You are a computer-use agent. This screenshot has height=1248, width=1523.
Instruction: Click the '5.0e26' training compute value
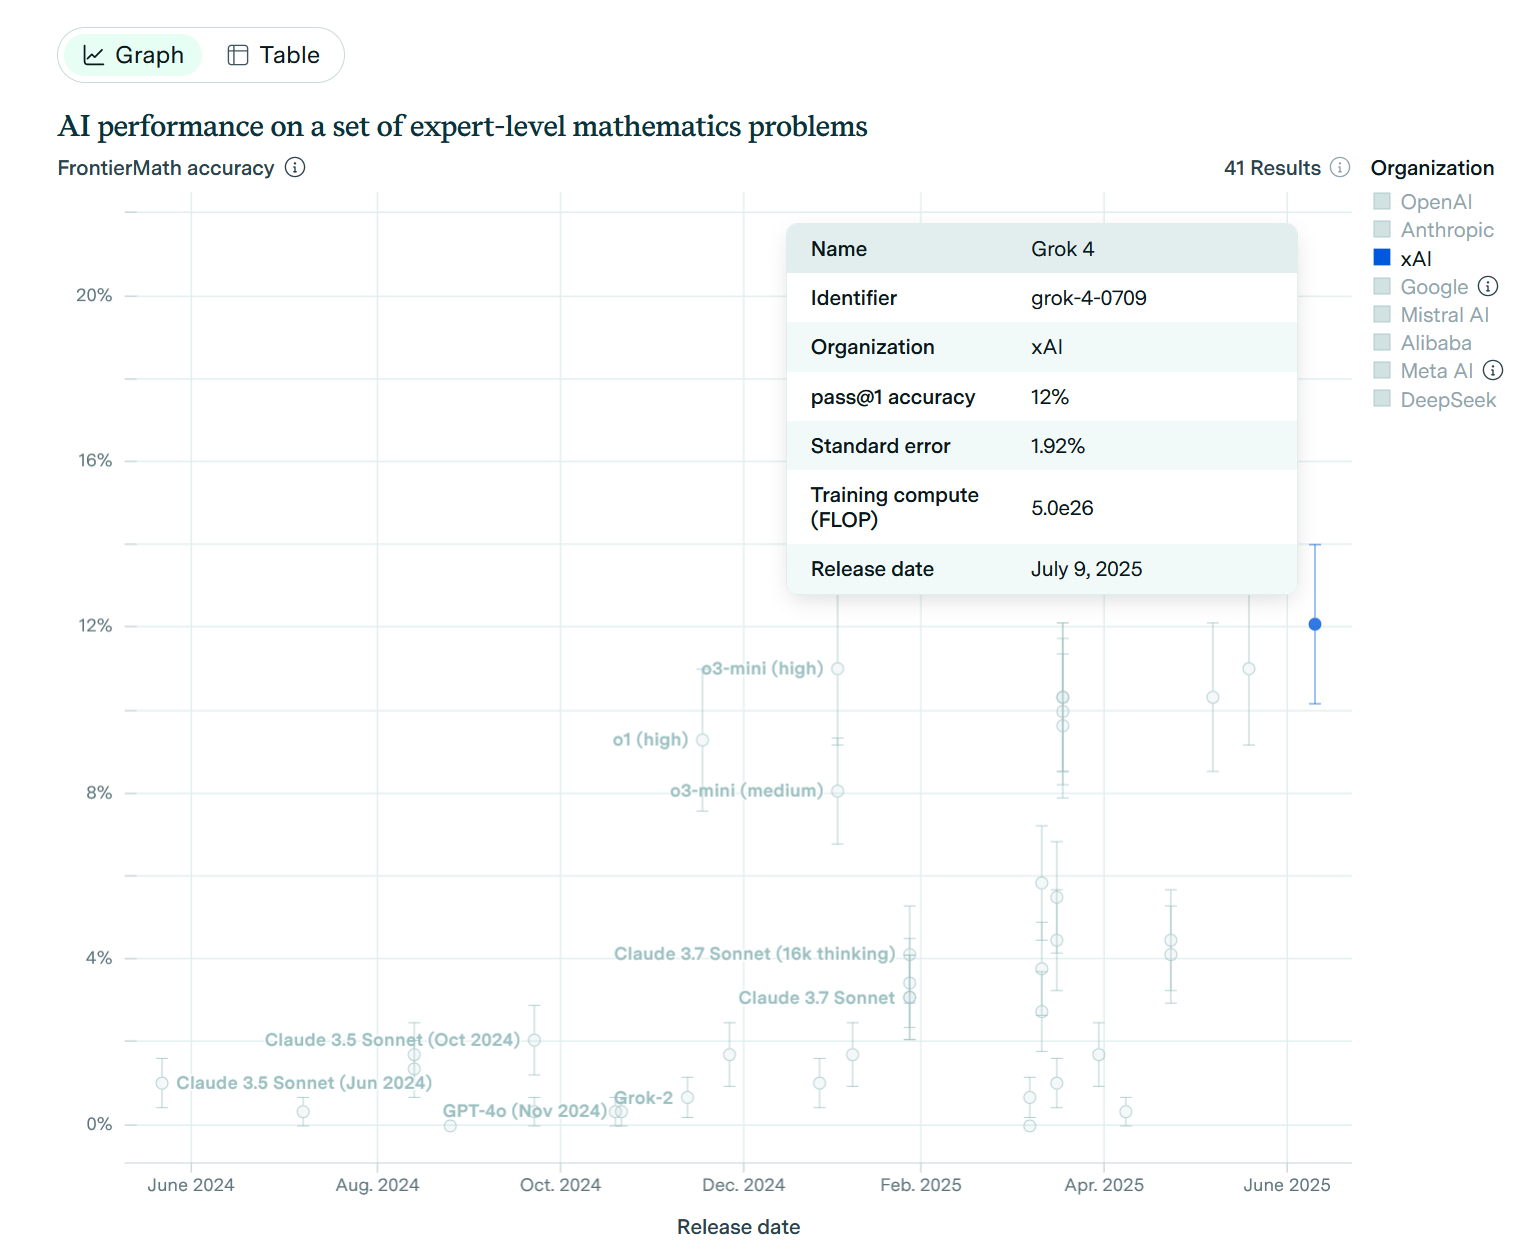click(x=1062, y=508)
